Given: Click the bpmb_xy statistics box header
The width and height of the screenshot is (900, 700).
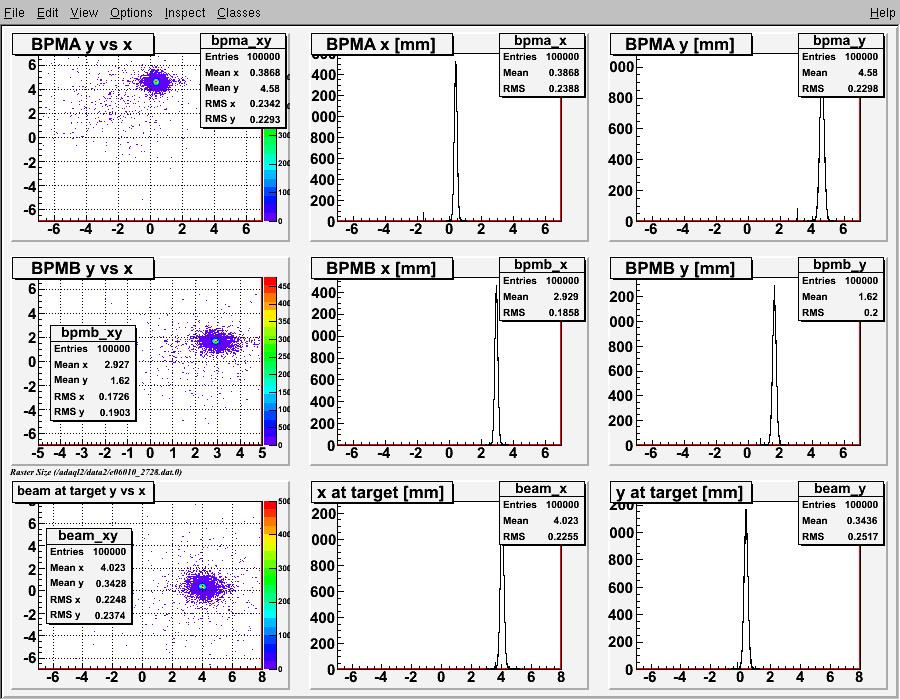Looking at the screenshot, I should point(92,333).
